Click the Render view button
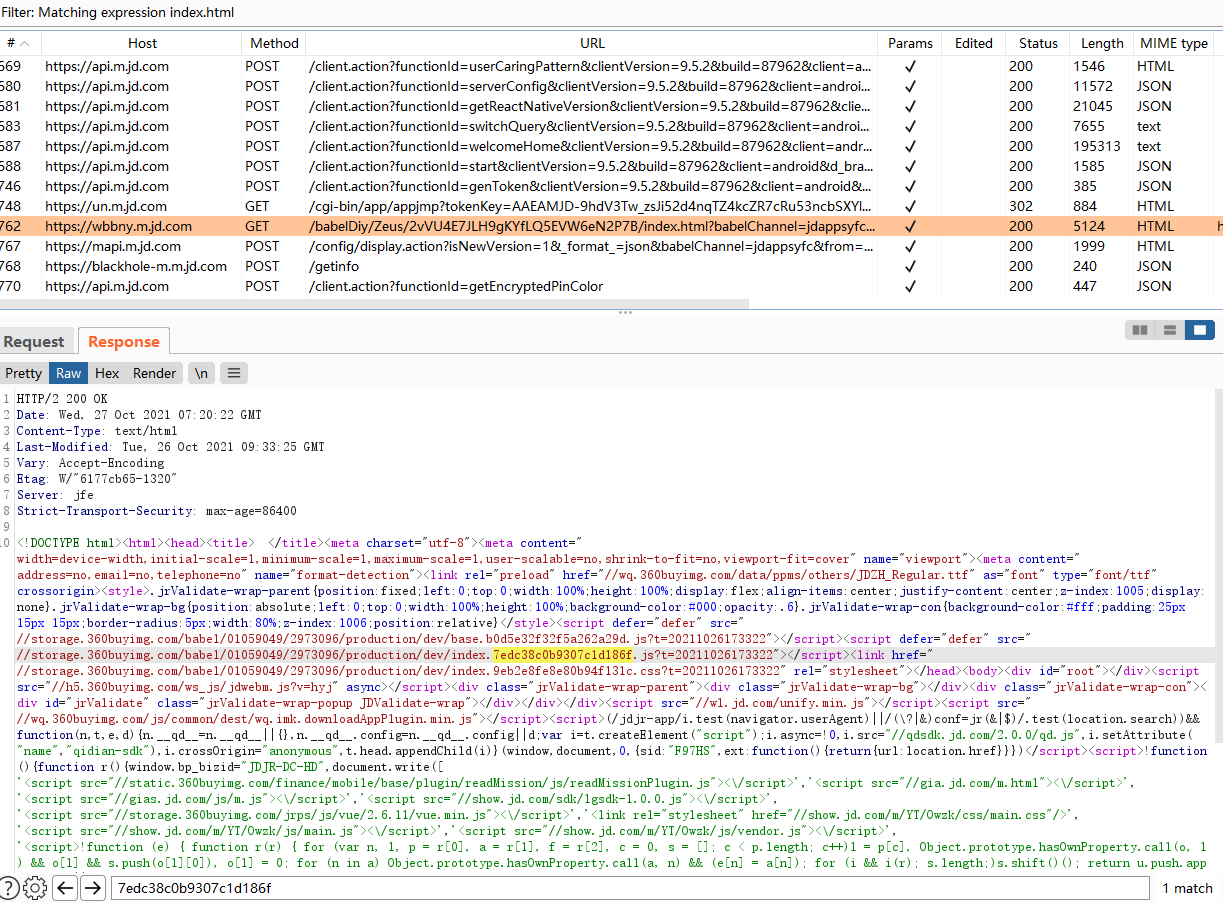1223x903 pixels. (154, 373)
